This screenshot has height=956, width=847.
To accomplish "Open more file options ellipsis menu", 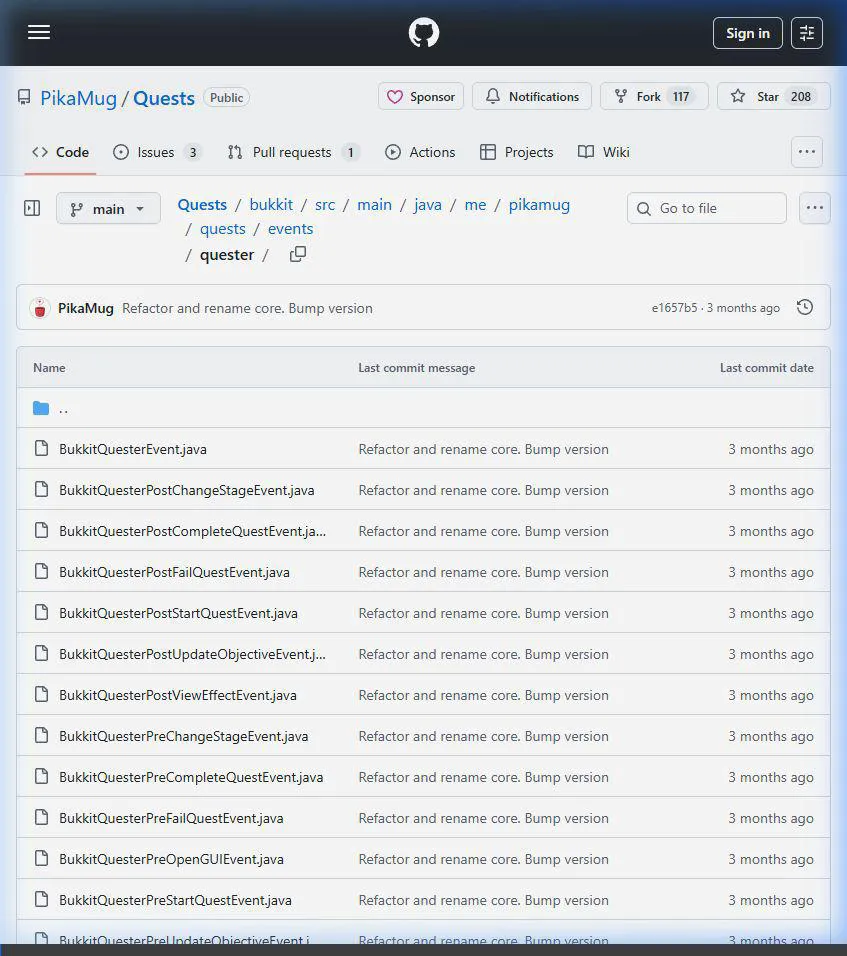I will [815, 209].
